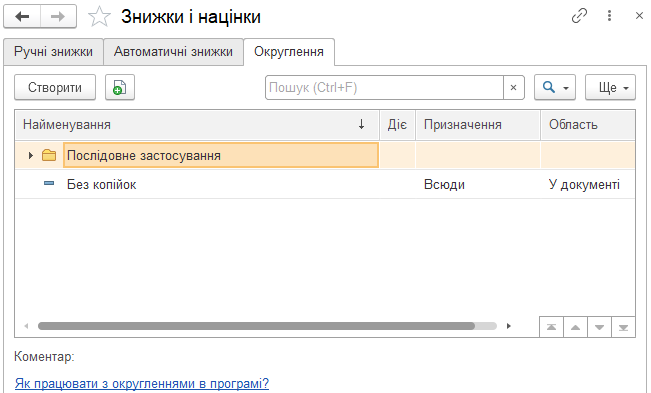Screen dimensions: 651x393
Task: Open the Як працювати з округленнями link
Action: [x=142, y=383]
